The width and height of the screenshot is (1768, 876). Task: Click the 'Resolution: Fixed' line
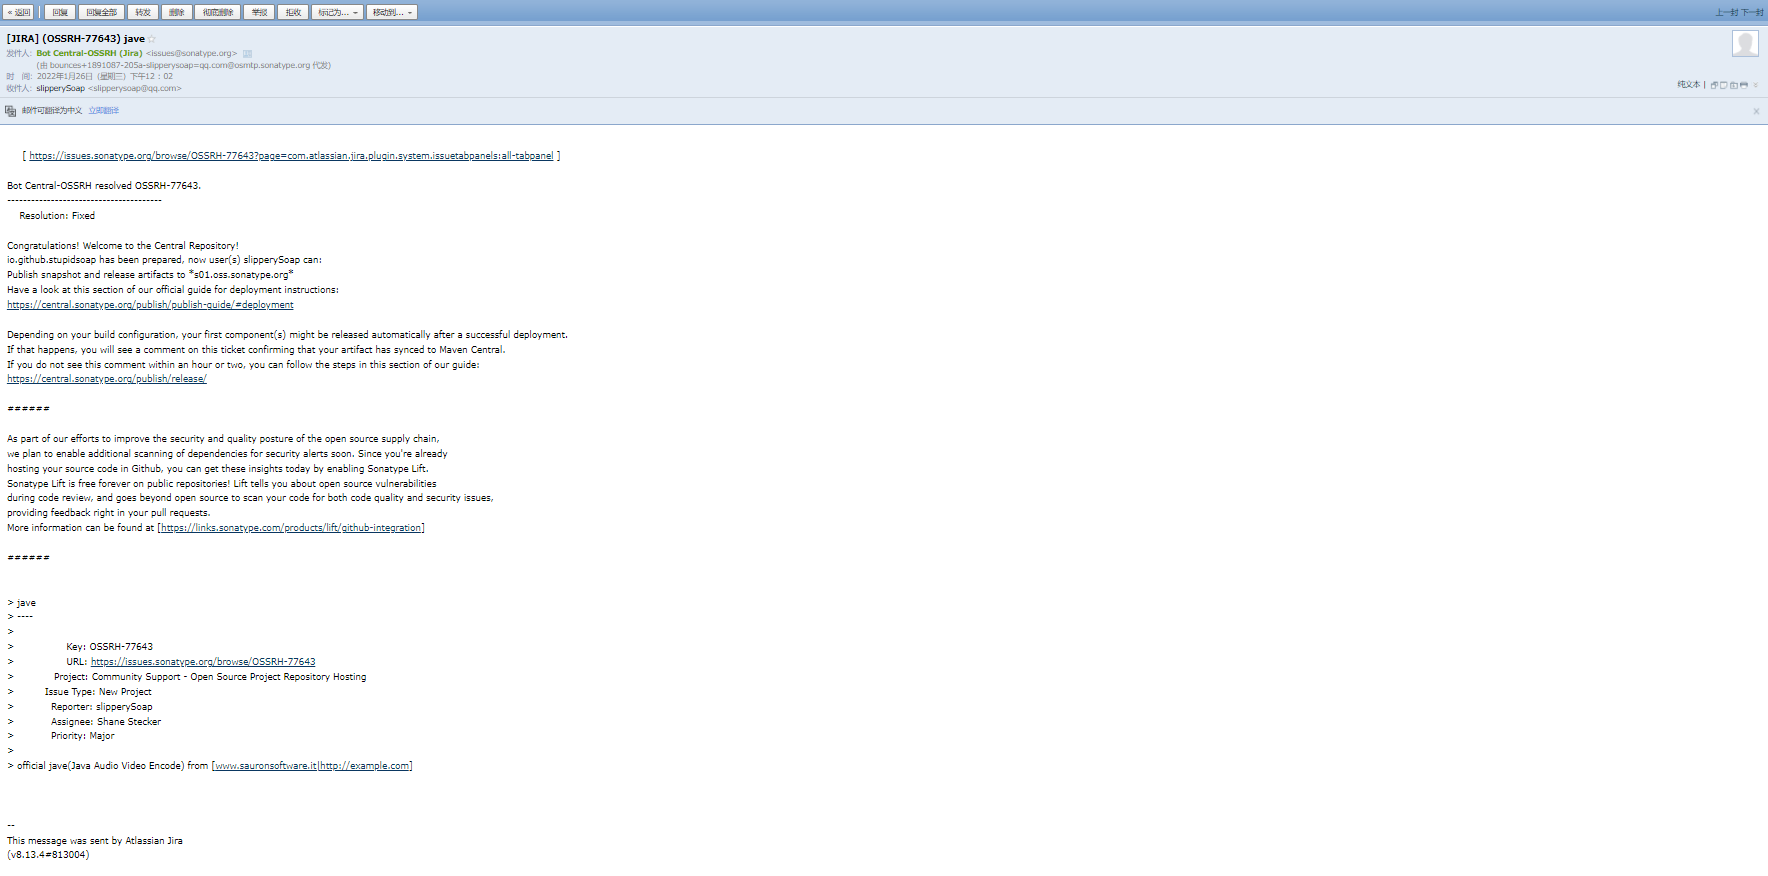pyautogui.click(x=57, y=216)
